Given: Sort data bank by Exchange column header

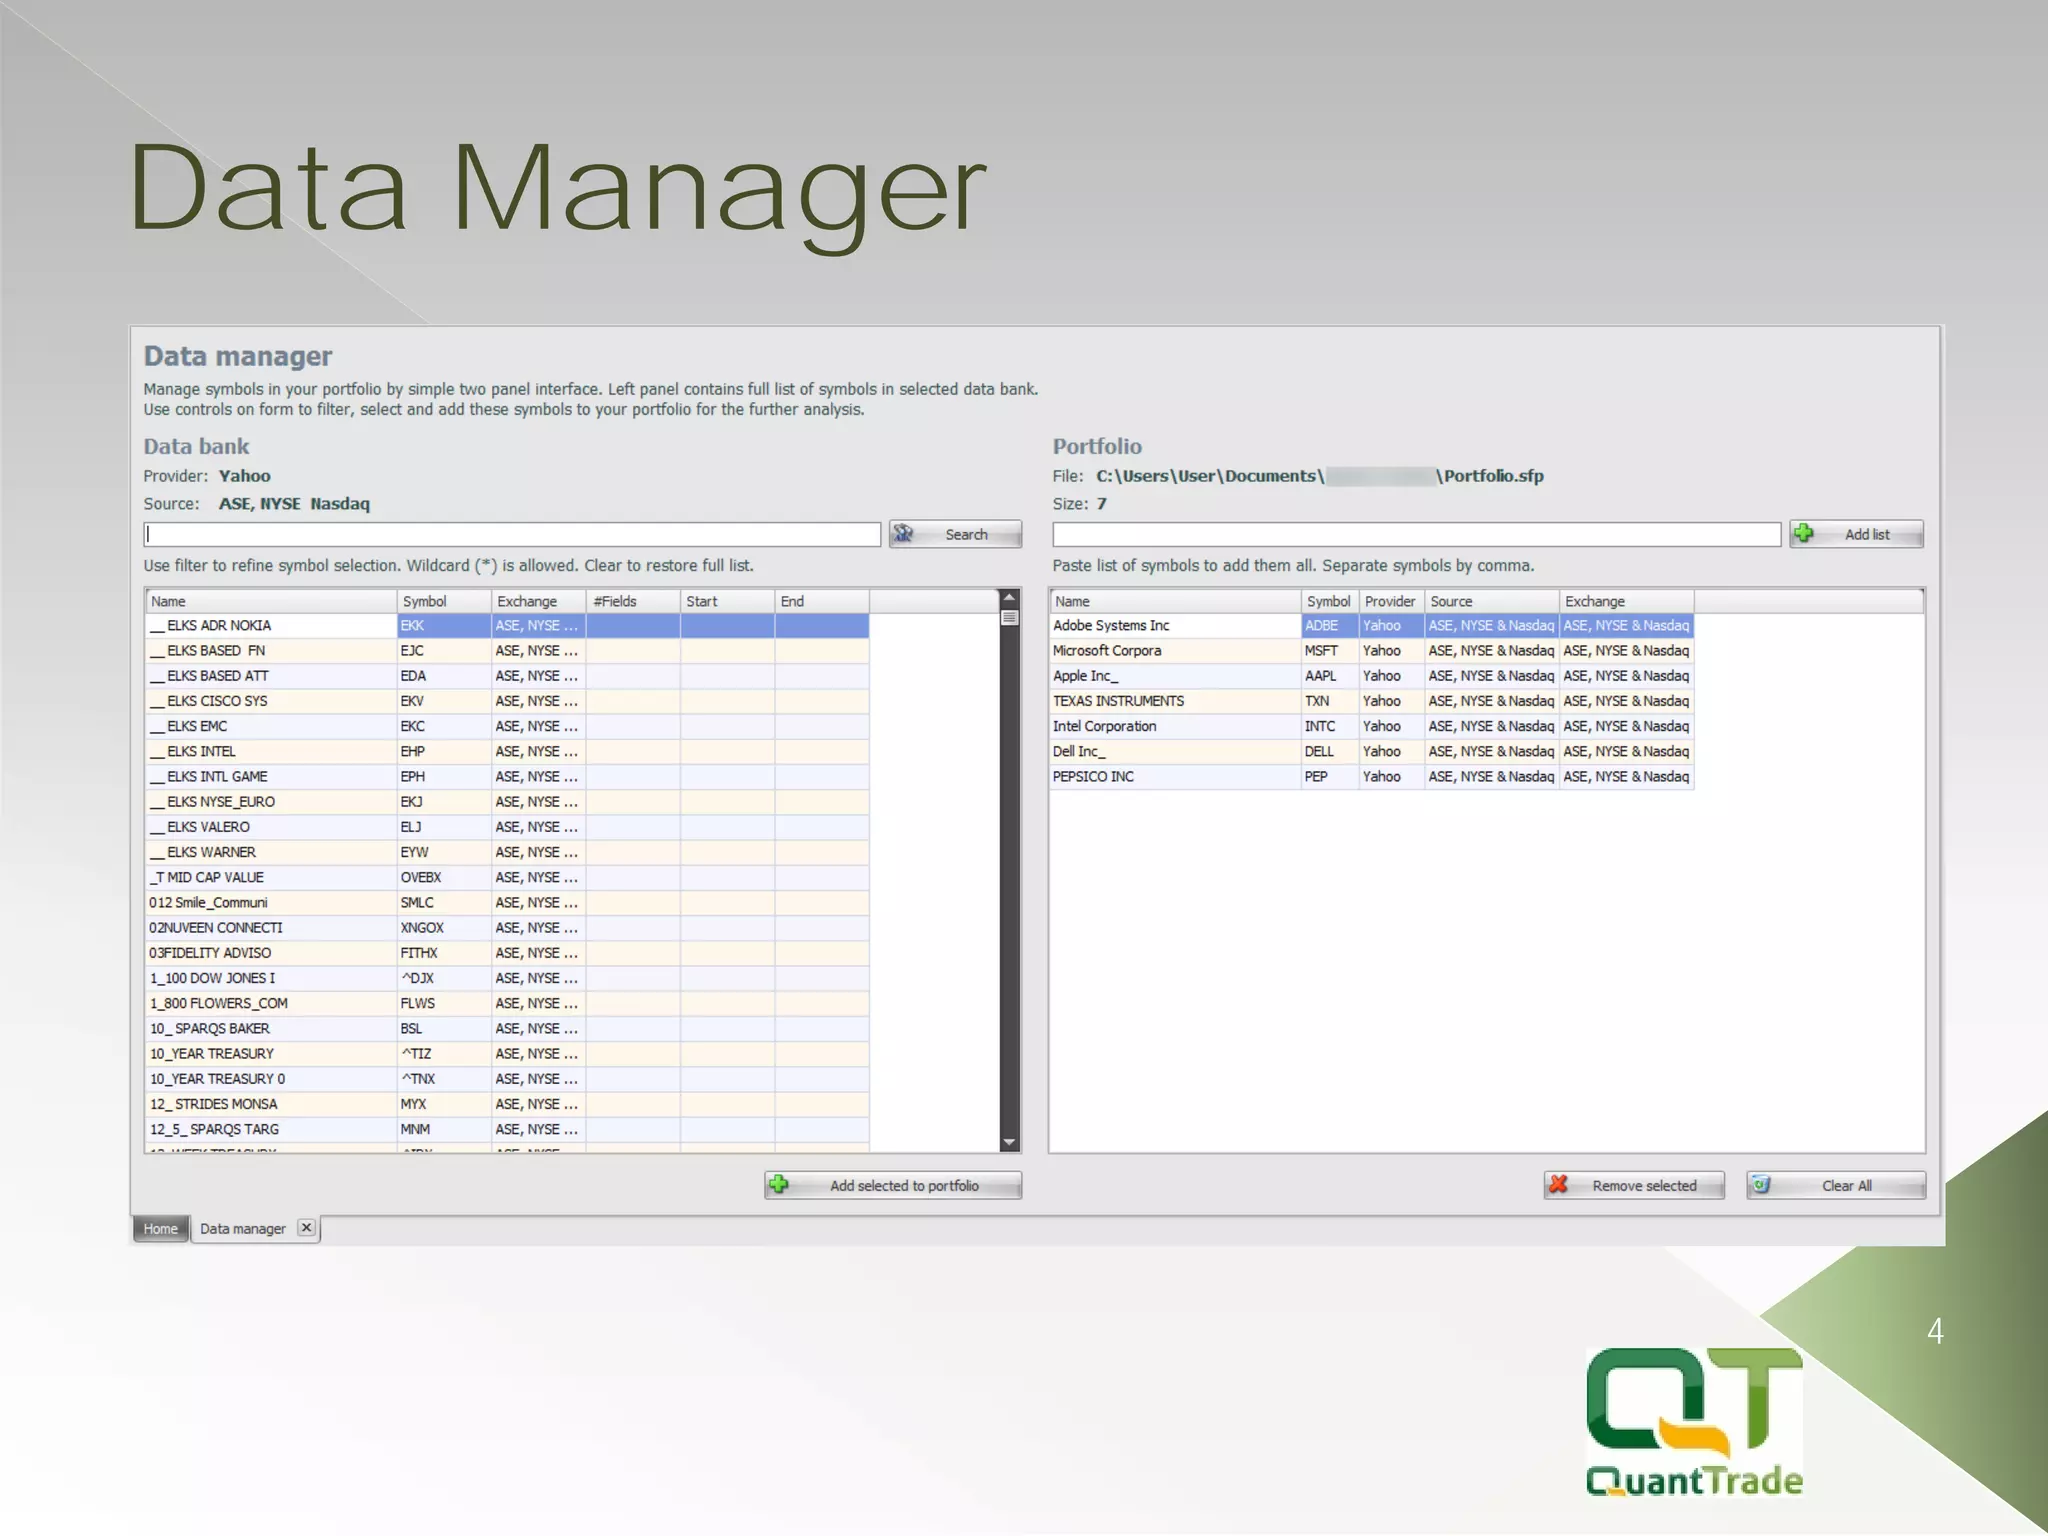Looking at the screenshot, I should point(539,601).
